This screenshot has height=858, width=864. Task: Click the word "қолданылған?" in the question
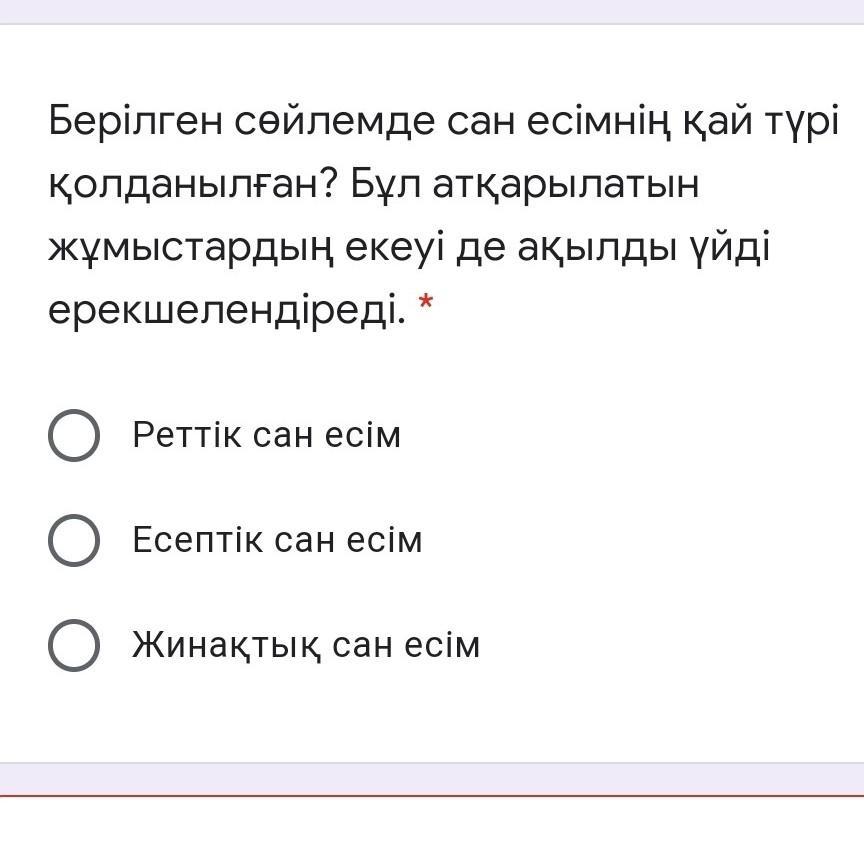[190, 185]
